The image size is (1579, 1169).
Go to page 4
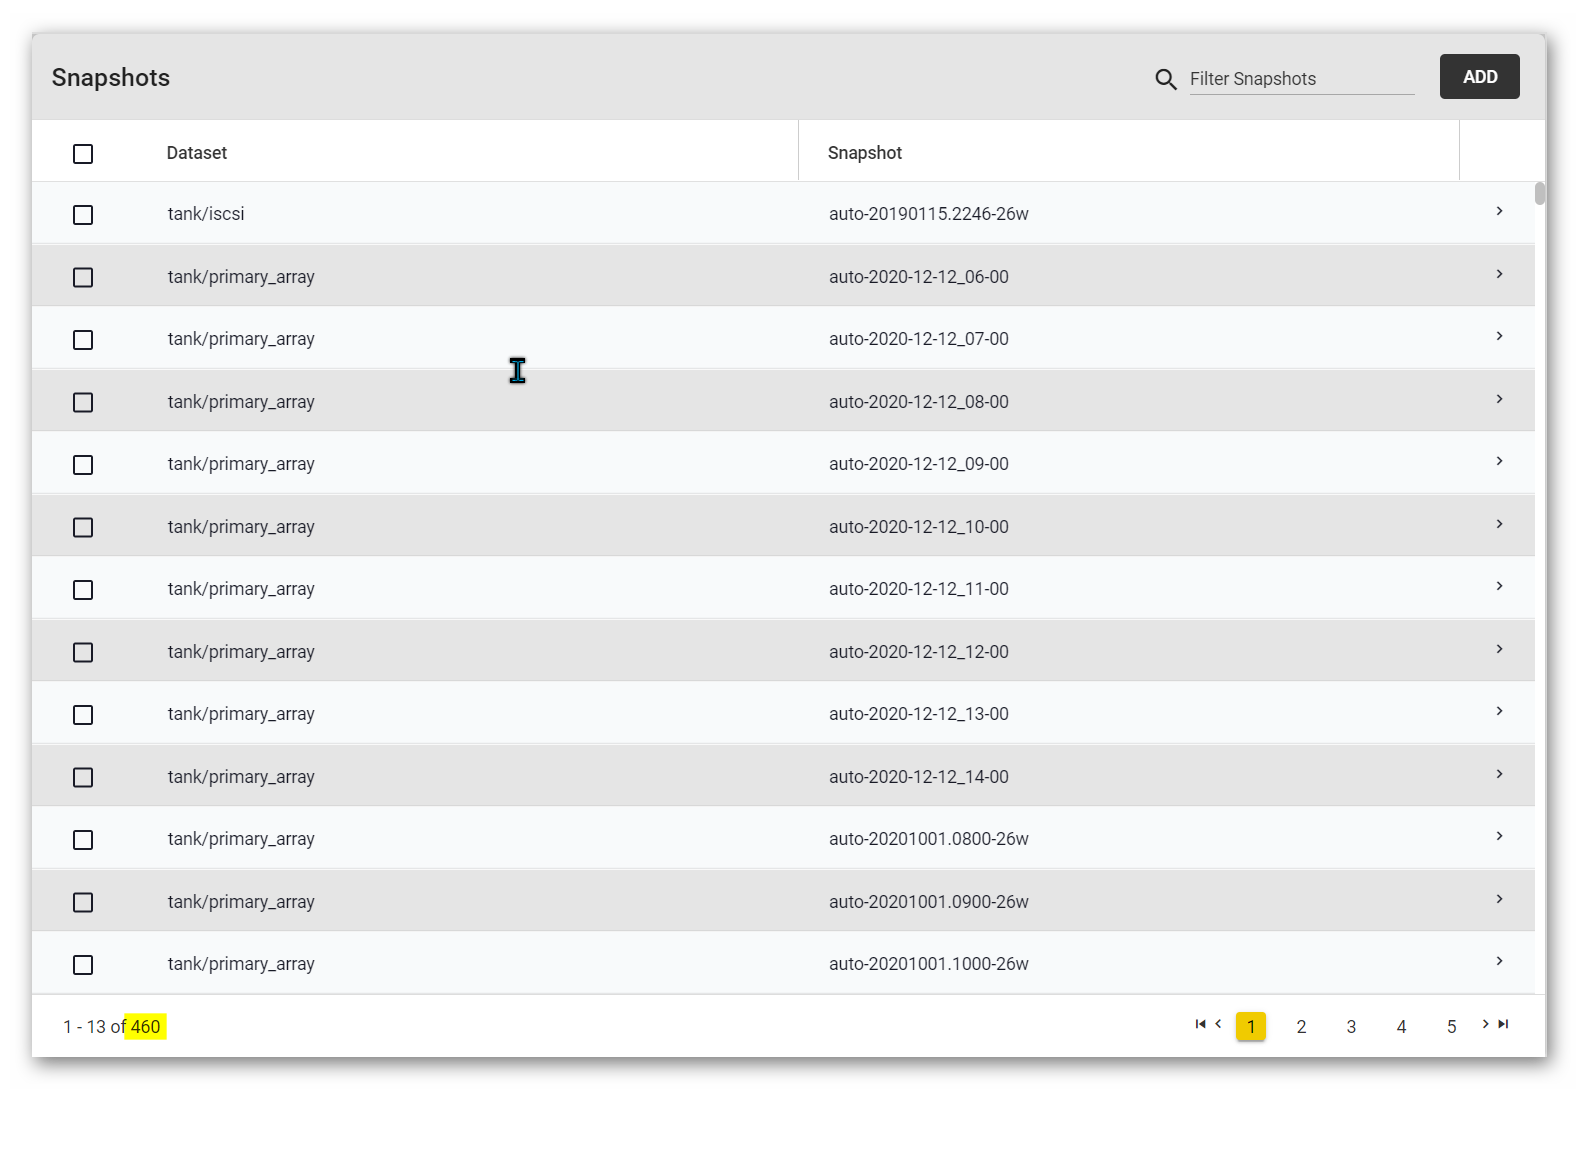click(x=1401, y=1027)
